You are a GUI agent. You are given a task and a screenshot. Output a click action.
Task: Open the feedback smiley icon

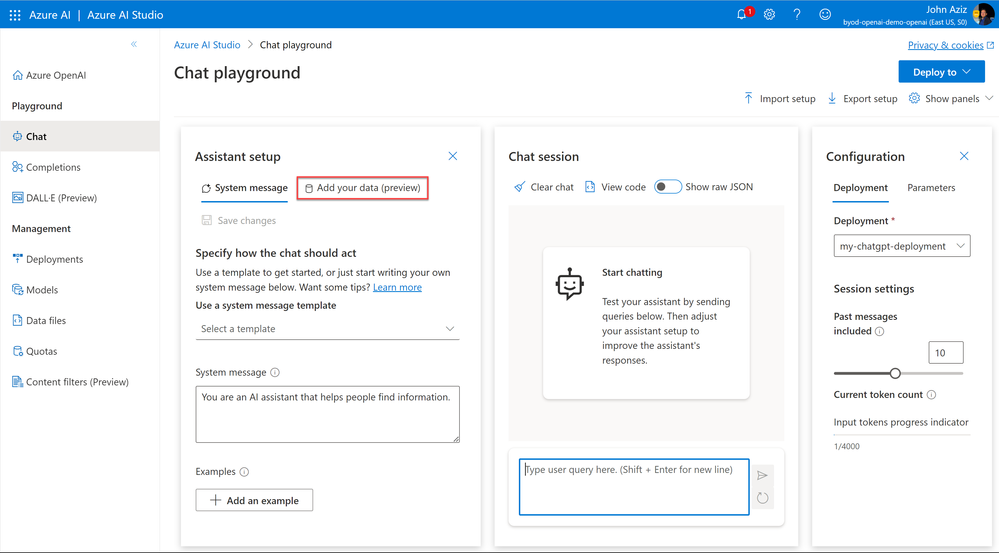click(x=825, y=15)
